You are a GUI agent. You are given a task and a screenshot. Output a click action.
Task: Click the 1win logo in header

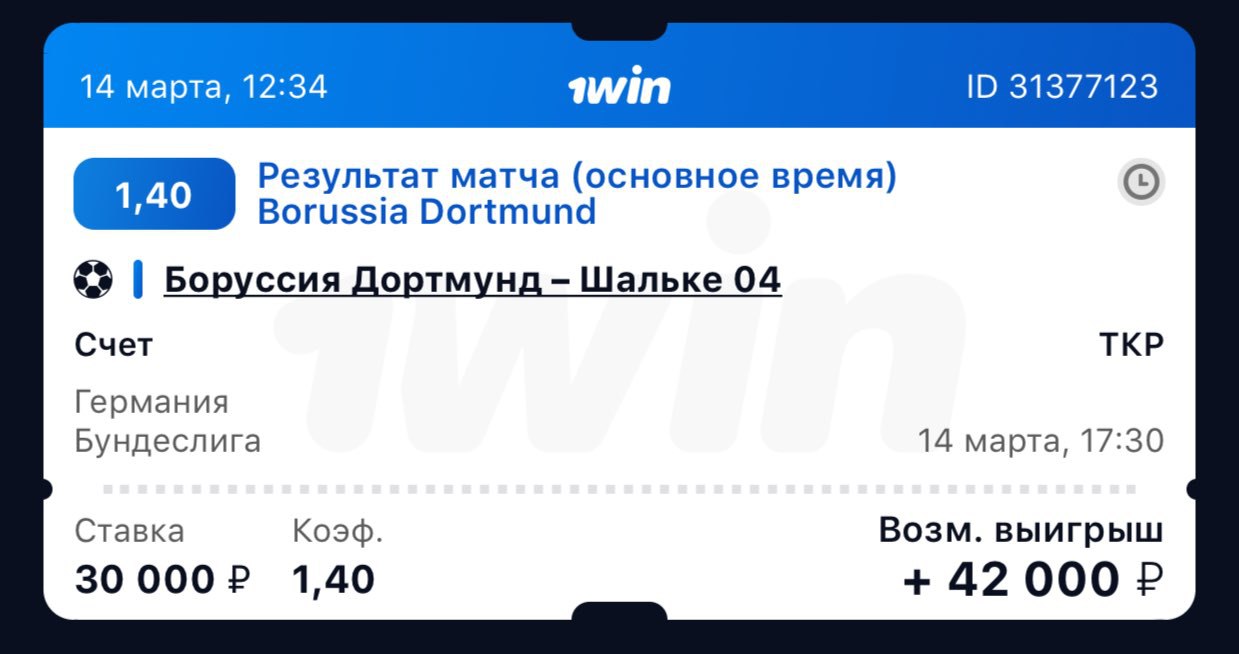(619, 88)
